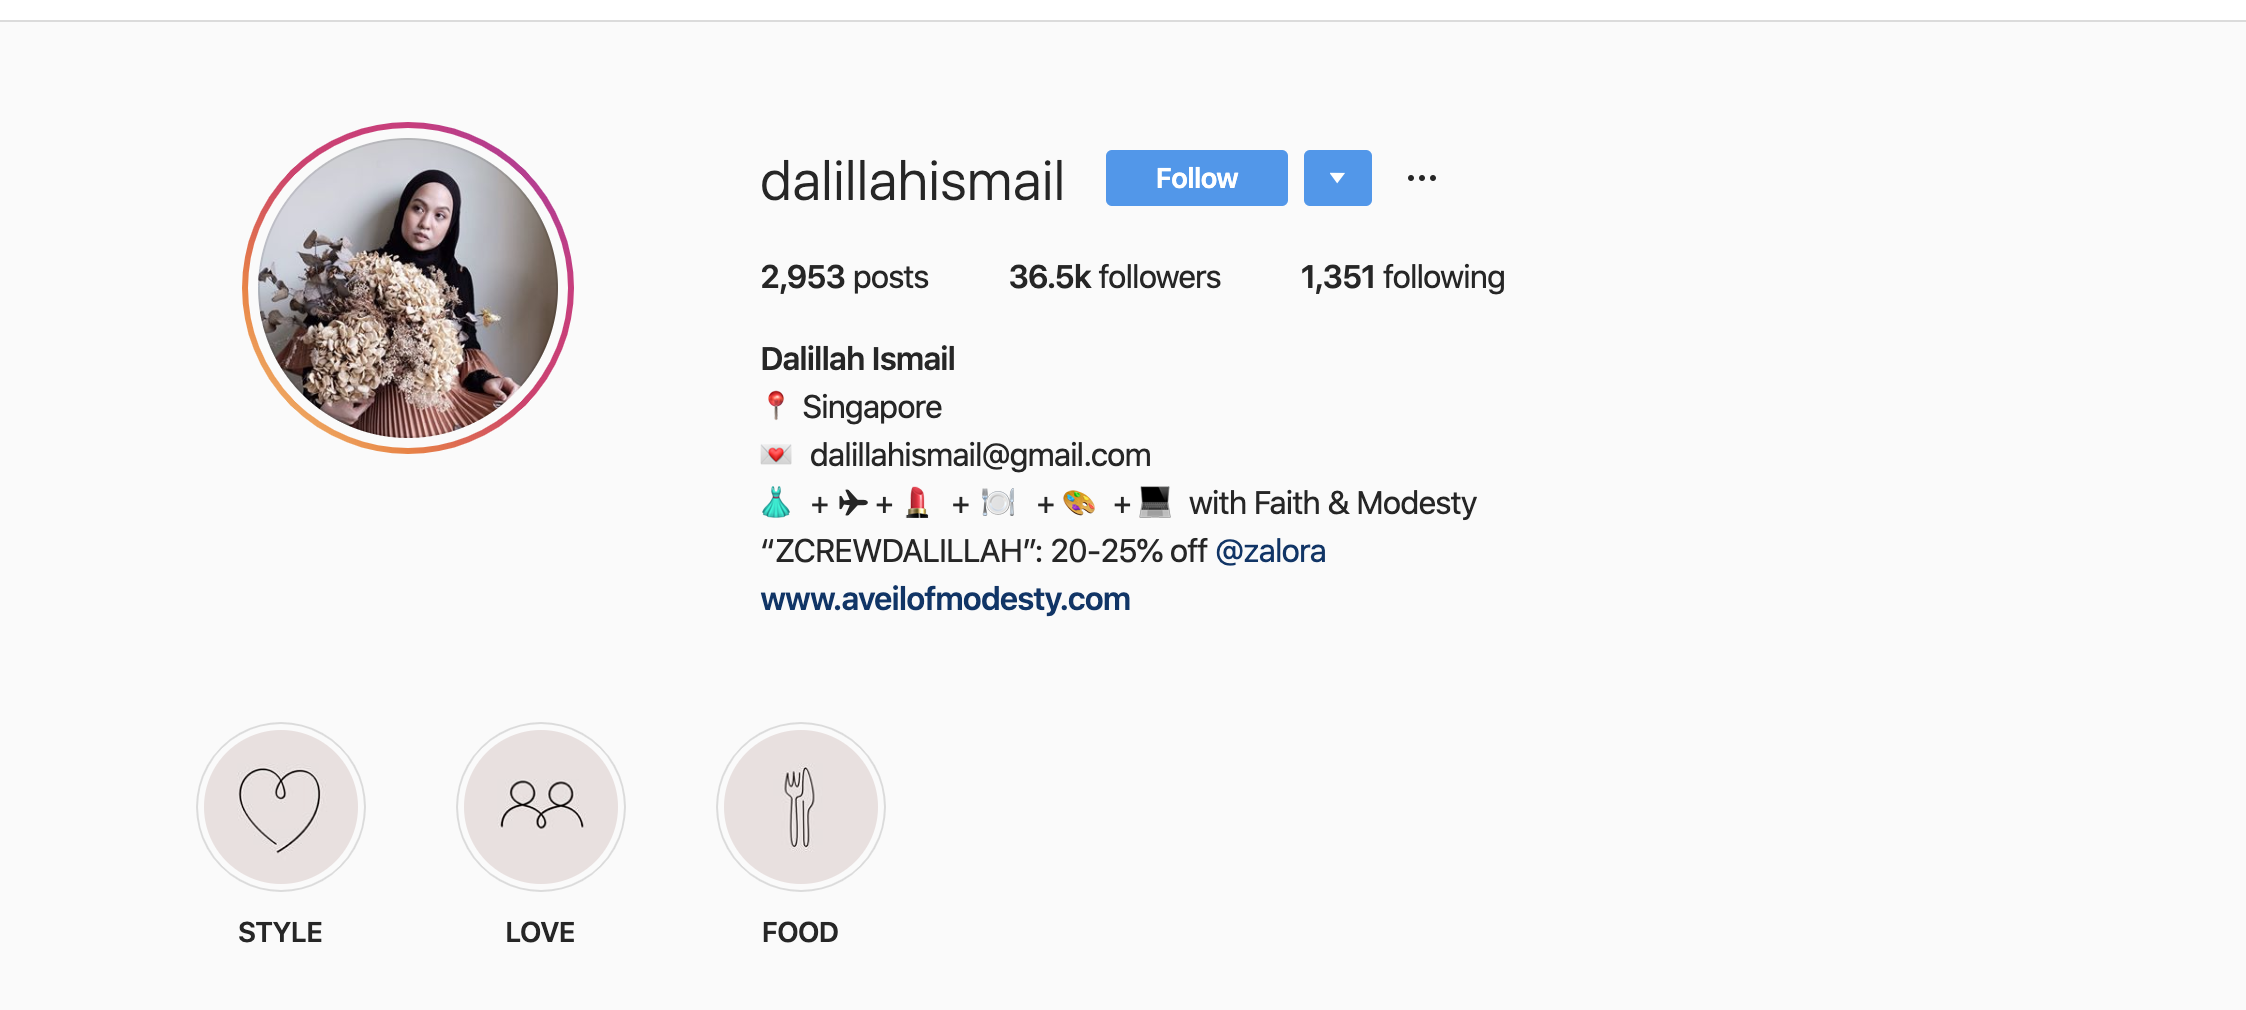Image resolution: width=2246 pixels, height=1010 pixels.
Task: View the 1,351 following list
Action: (x=1402, y=277)
